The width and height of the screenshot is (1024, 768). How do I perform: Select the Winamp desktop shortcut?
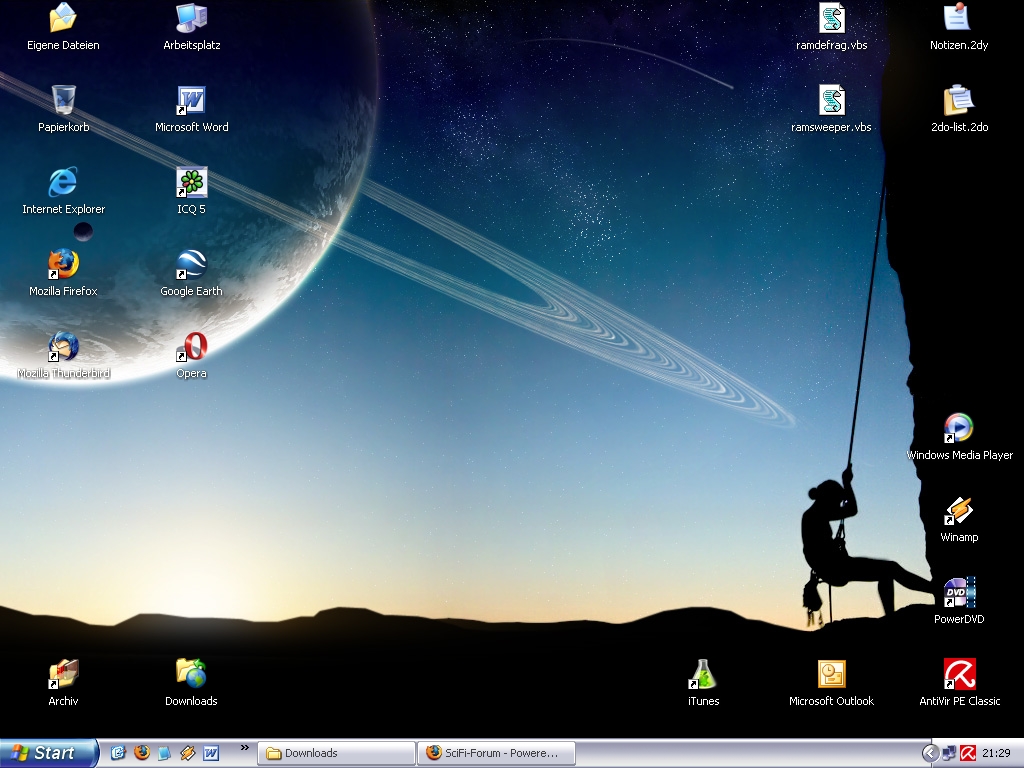(959, 511)
